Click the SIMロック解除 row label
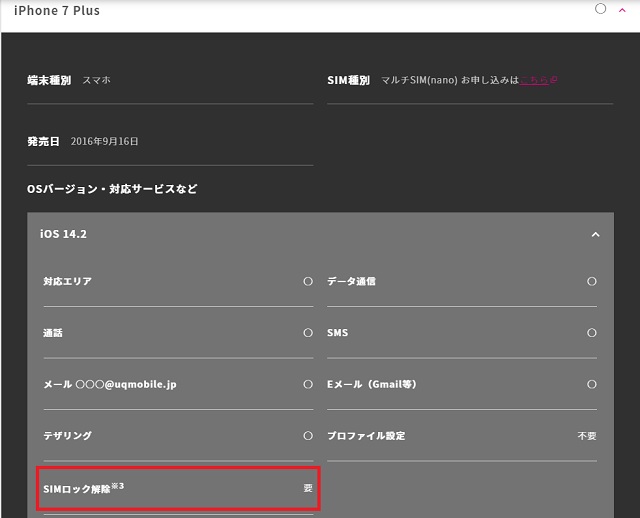640x518 pixels. point(76,488)
